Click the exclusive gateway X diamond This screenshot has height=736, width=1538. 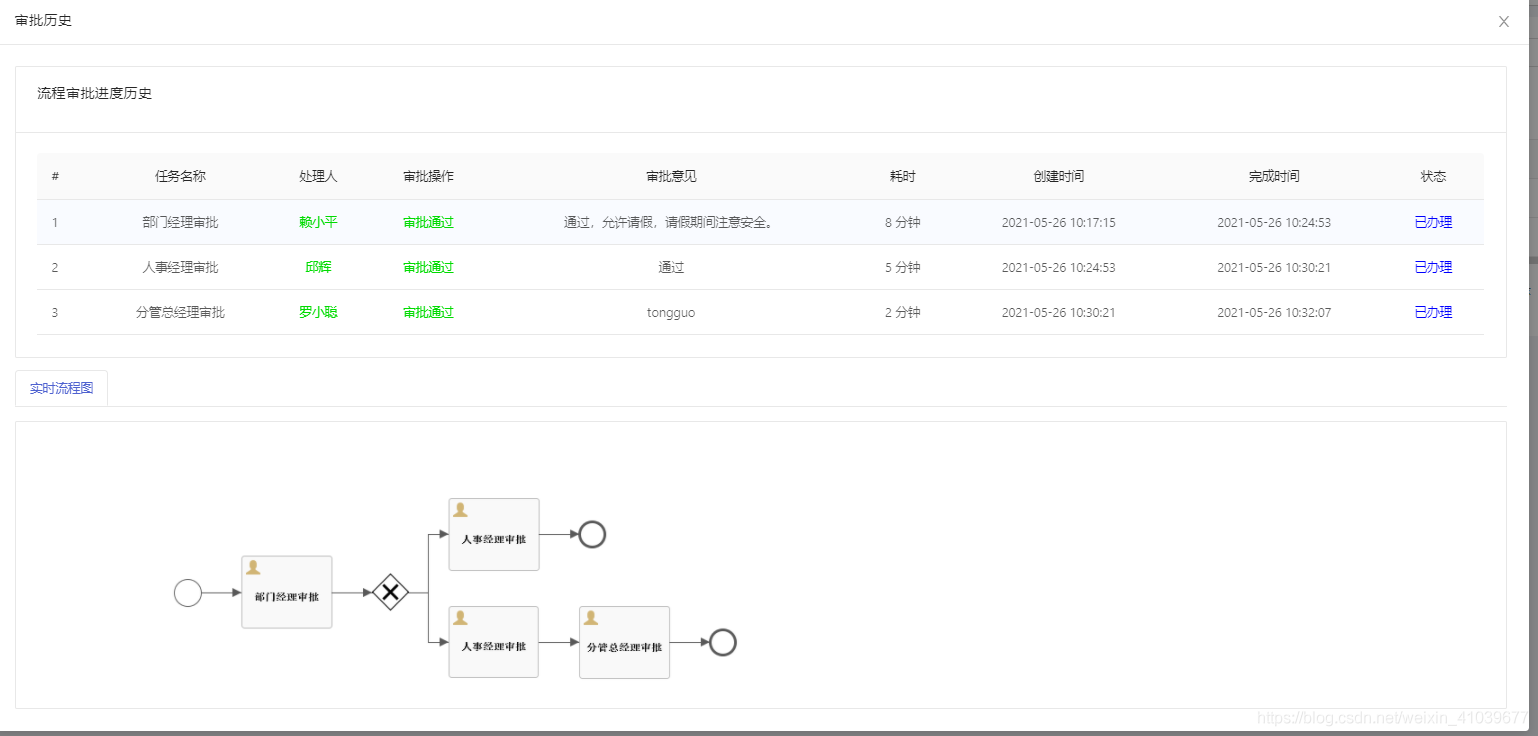[x=390, y=593]
